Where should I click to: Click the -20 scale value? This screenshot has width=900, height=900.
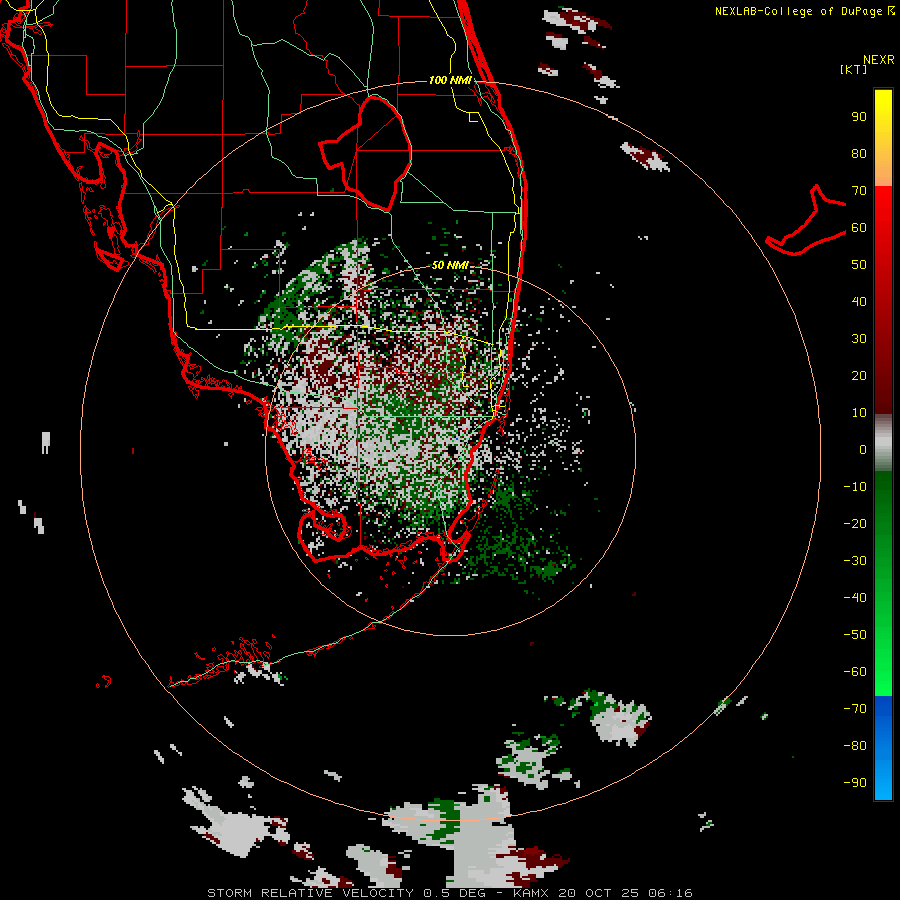[855, 524]
